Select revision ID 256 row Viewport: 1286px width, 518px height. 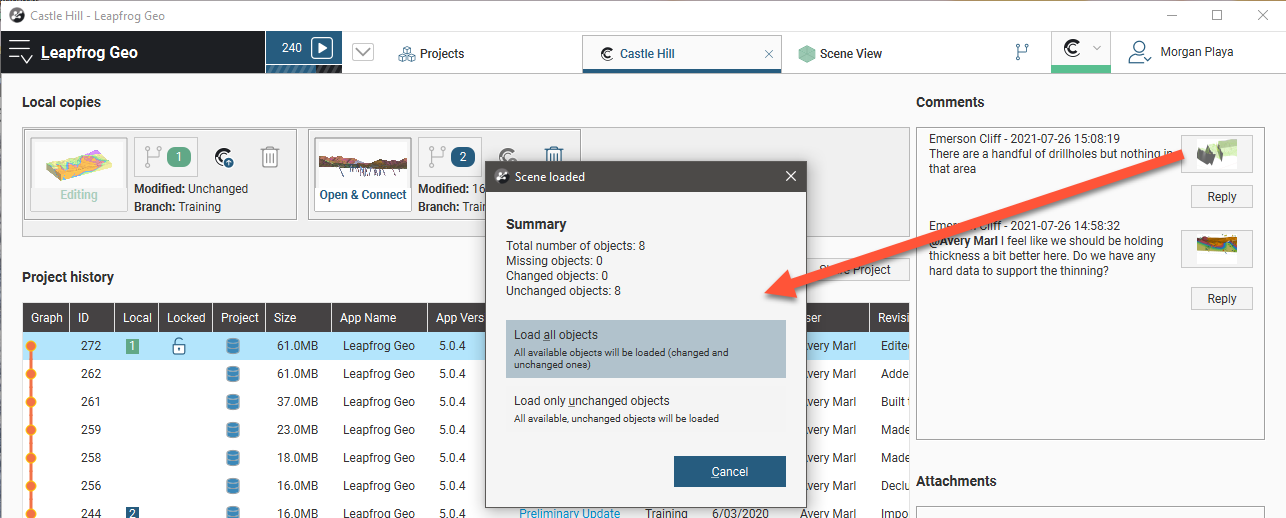[466, 486]
